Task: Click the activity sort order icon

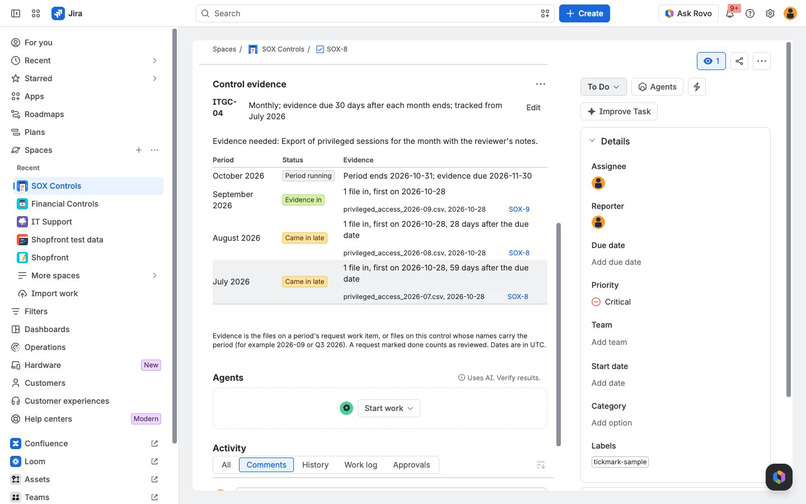Action: 540,465
